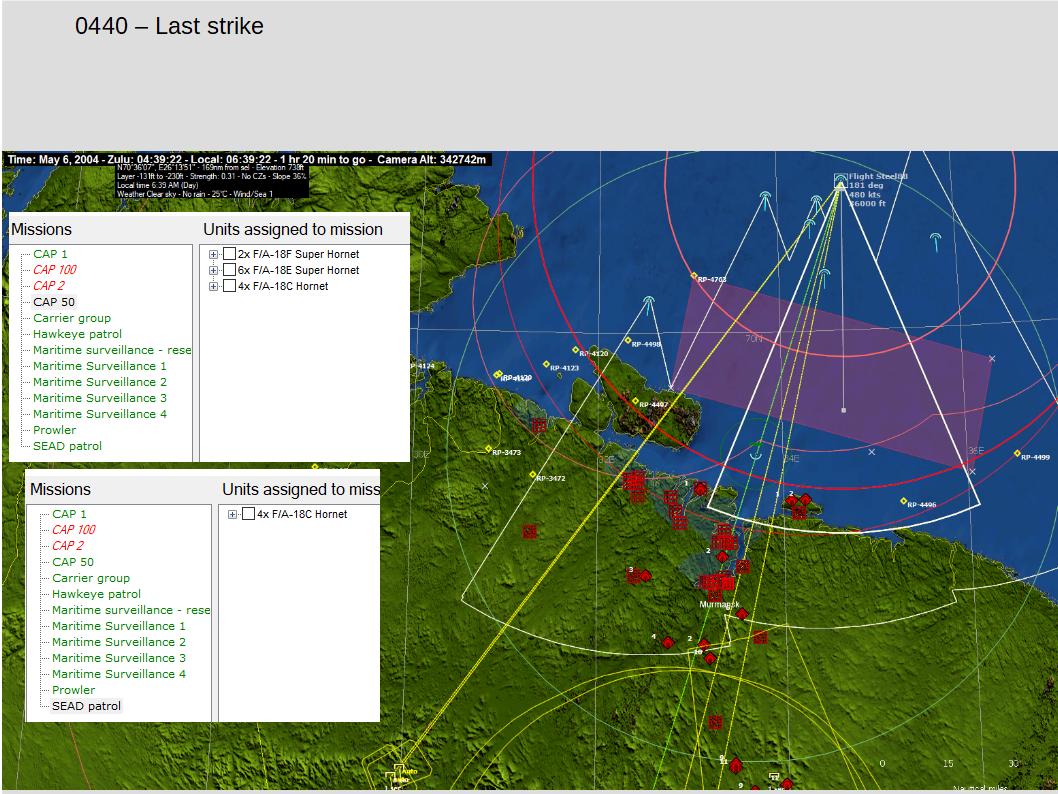Click the 'Missions' heading of upper panel
The width and height of the screenshot is (1058, 794).
tap(41, 229)
